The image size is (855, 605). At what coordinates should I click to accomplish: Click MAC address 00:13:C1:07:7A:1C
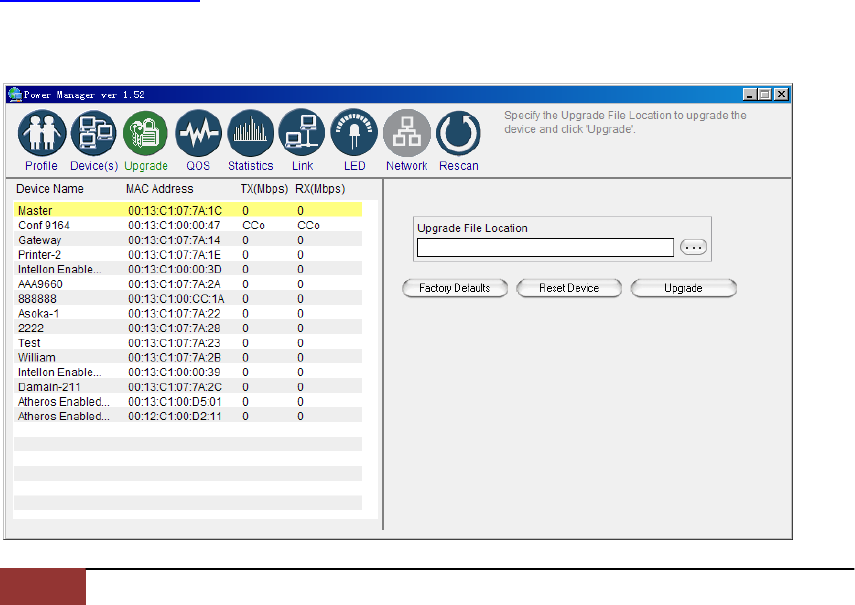175,210
